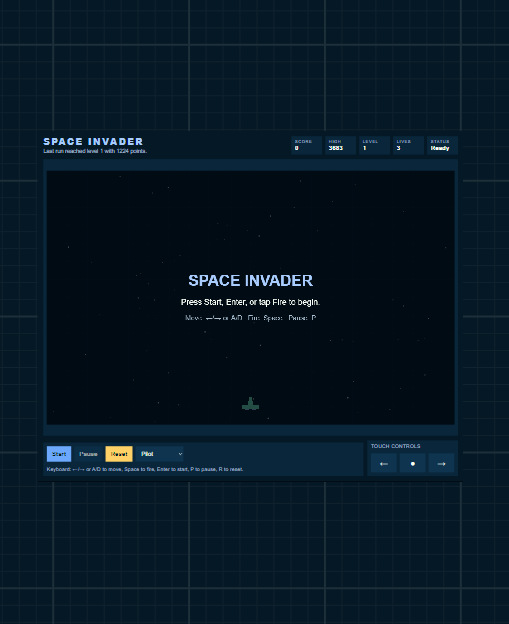Click the Lives stat box
The image size is (509, 624).
coord(408,145)
